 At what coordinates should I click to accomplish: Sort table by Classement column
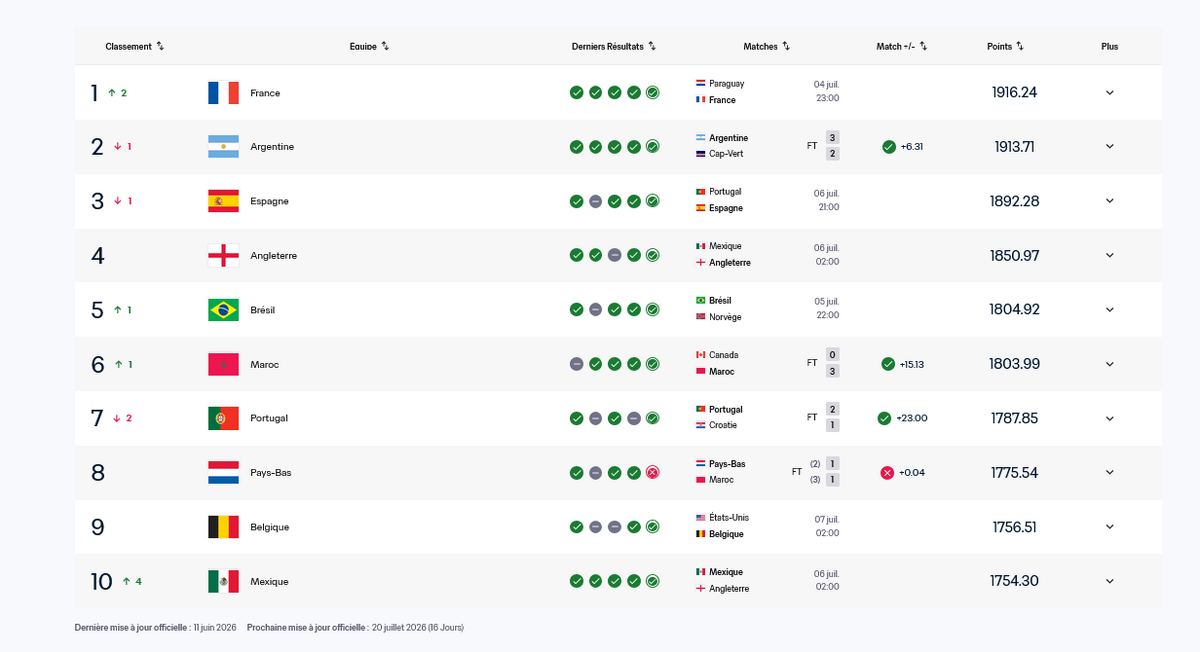click(x=135, y=46)
